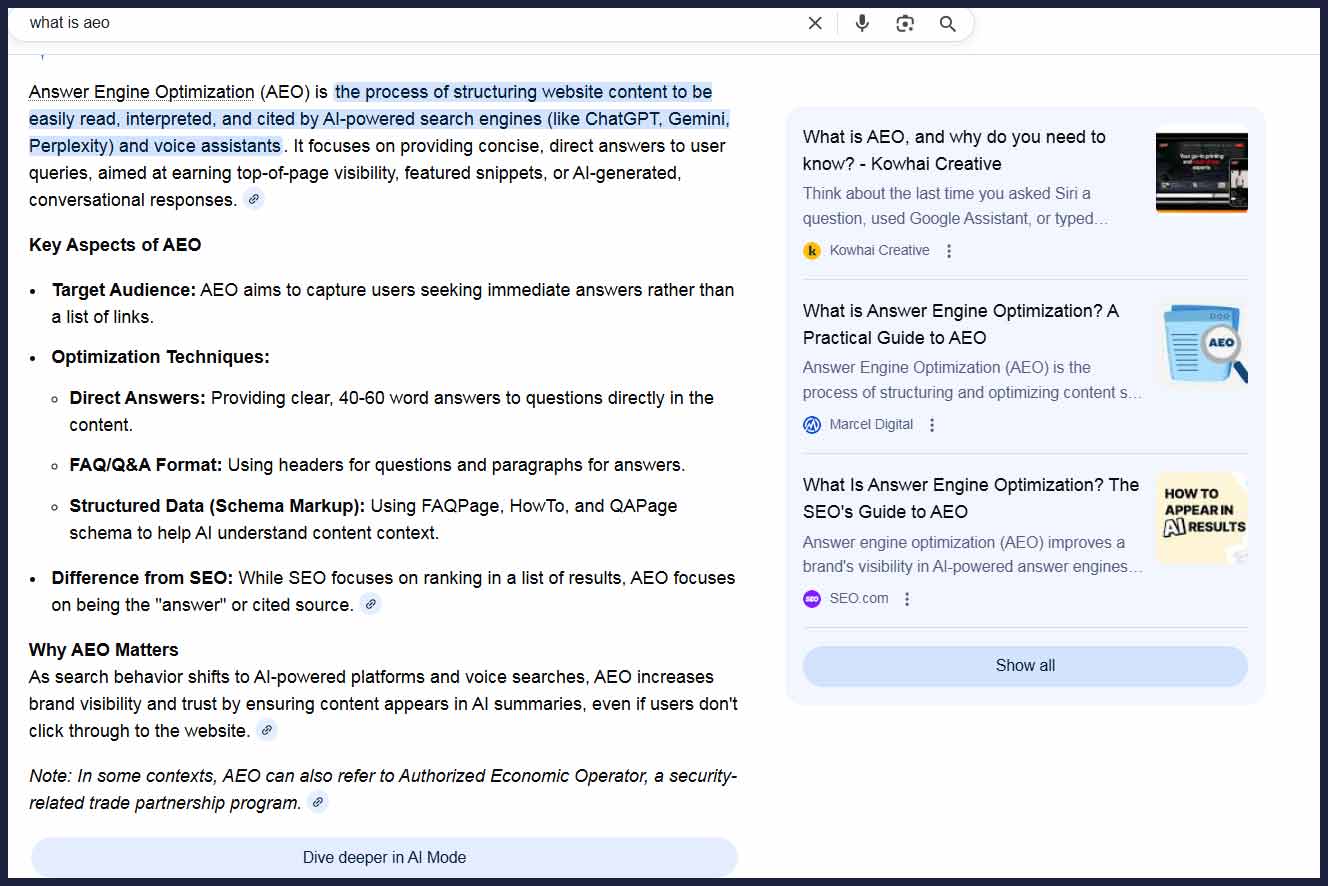
Task: Open the SEO.com favicon
Action: click(812, 599)
